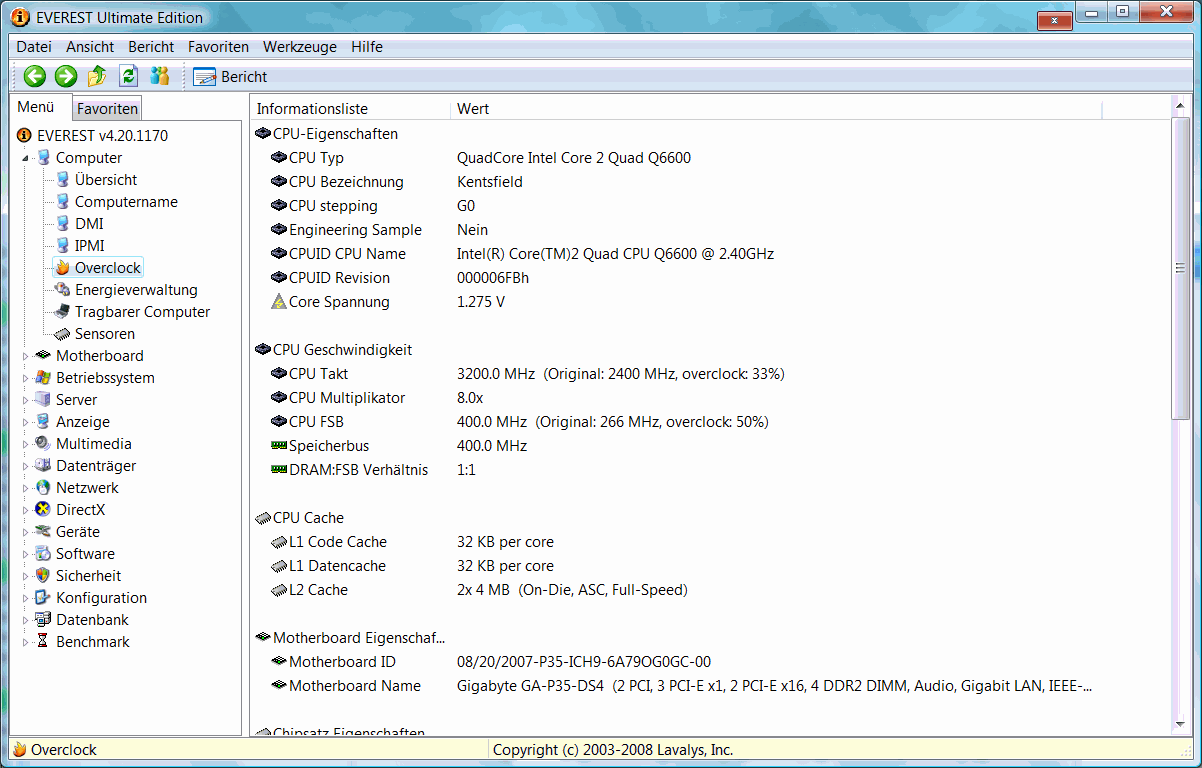Screen dimensions: 1202x768
Task: Click the Wert column header
Action: (776, 108)
